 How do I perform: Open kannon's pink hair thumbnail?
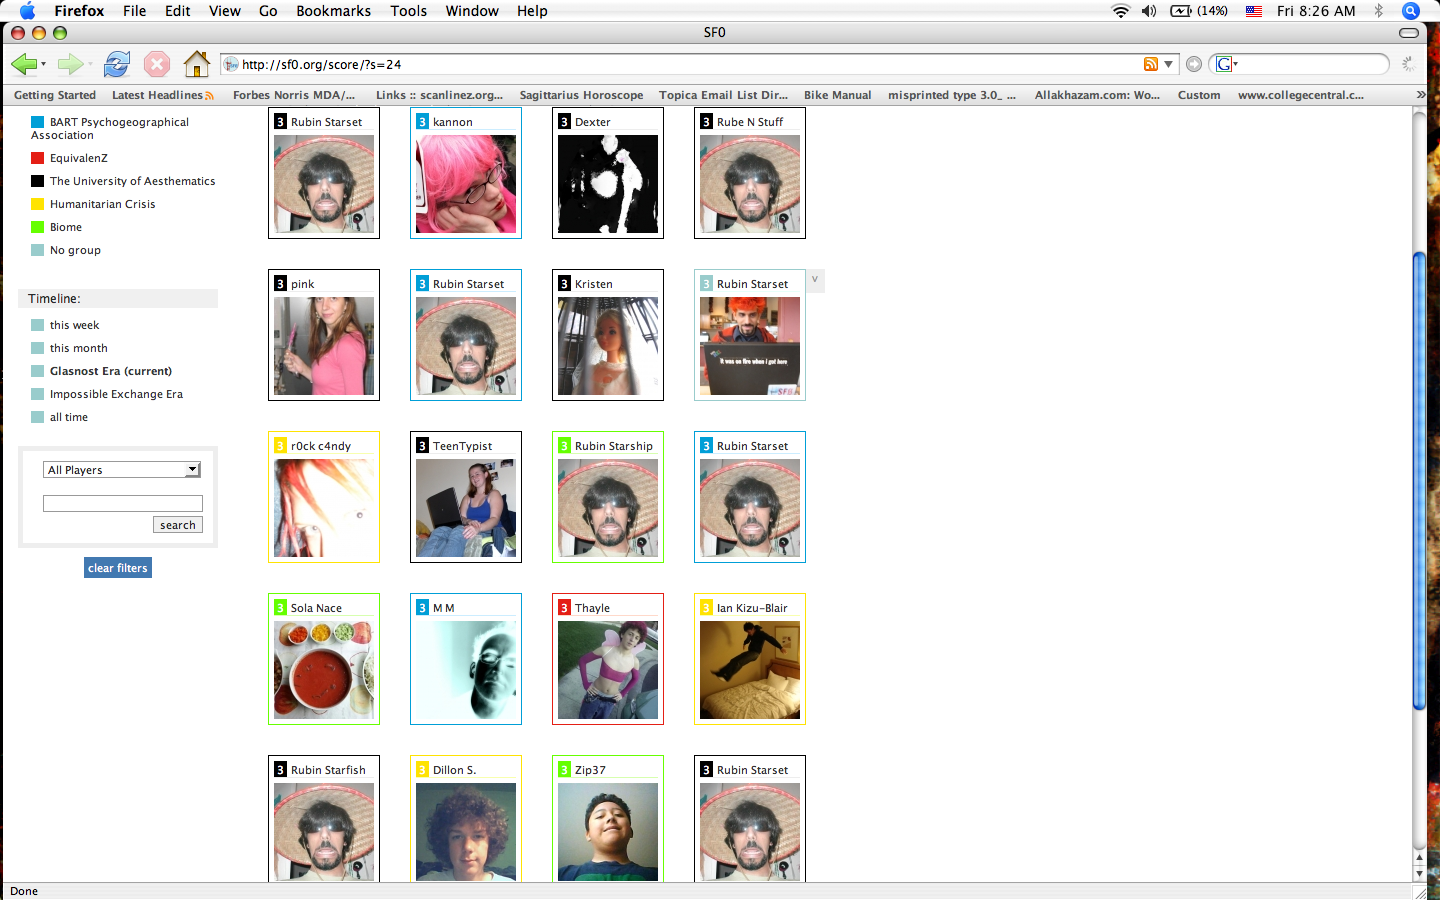[466, 185]
